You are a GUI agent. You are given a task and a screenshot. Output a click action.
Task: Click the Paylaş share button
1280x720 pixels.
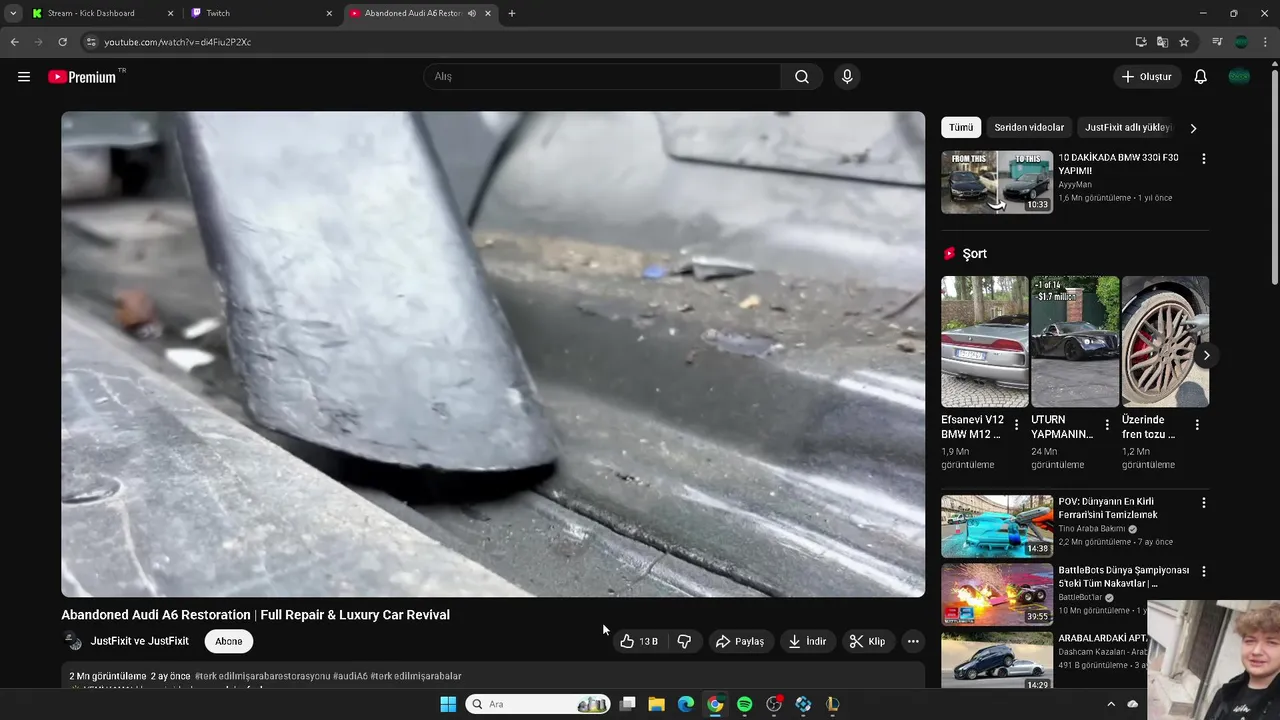pyautogui.click(x=740, y=641)
